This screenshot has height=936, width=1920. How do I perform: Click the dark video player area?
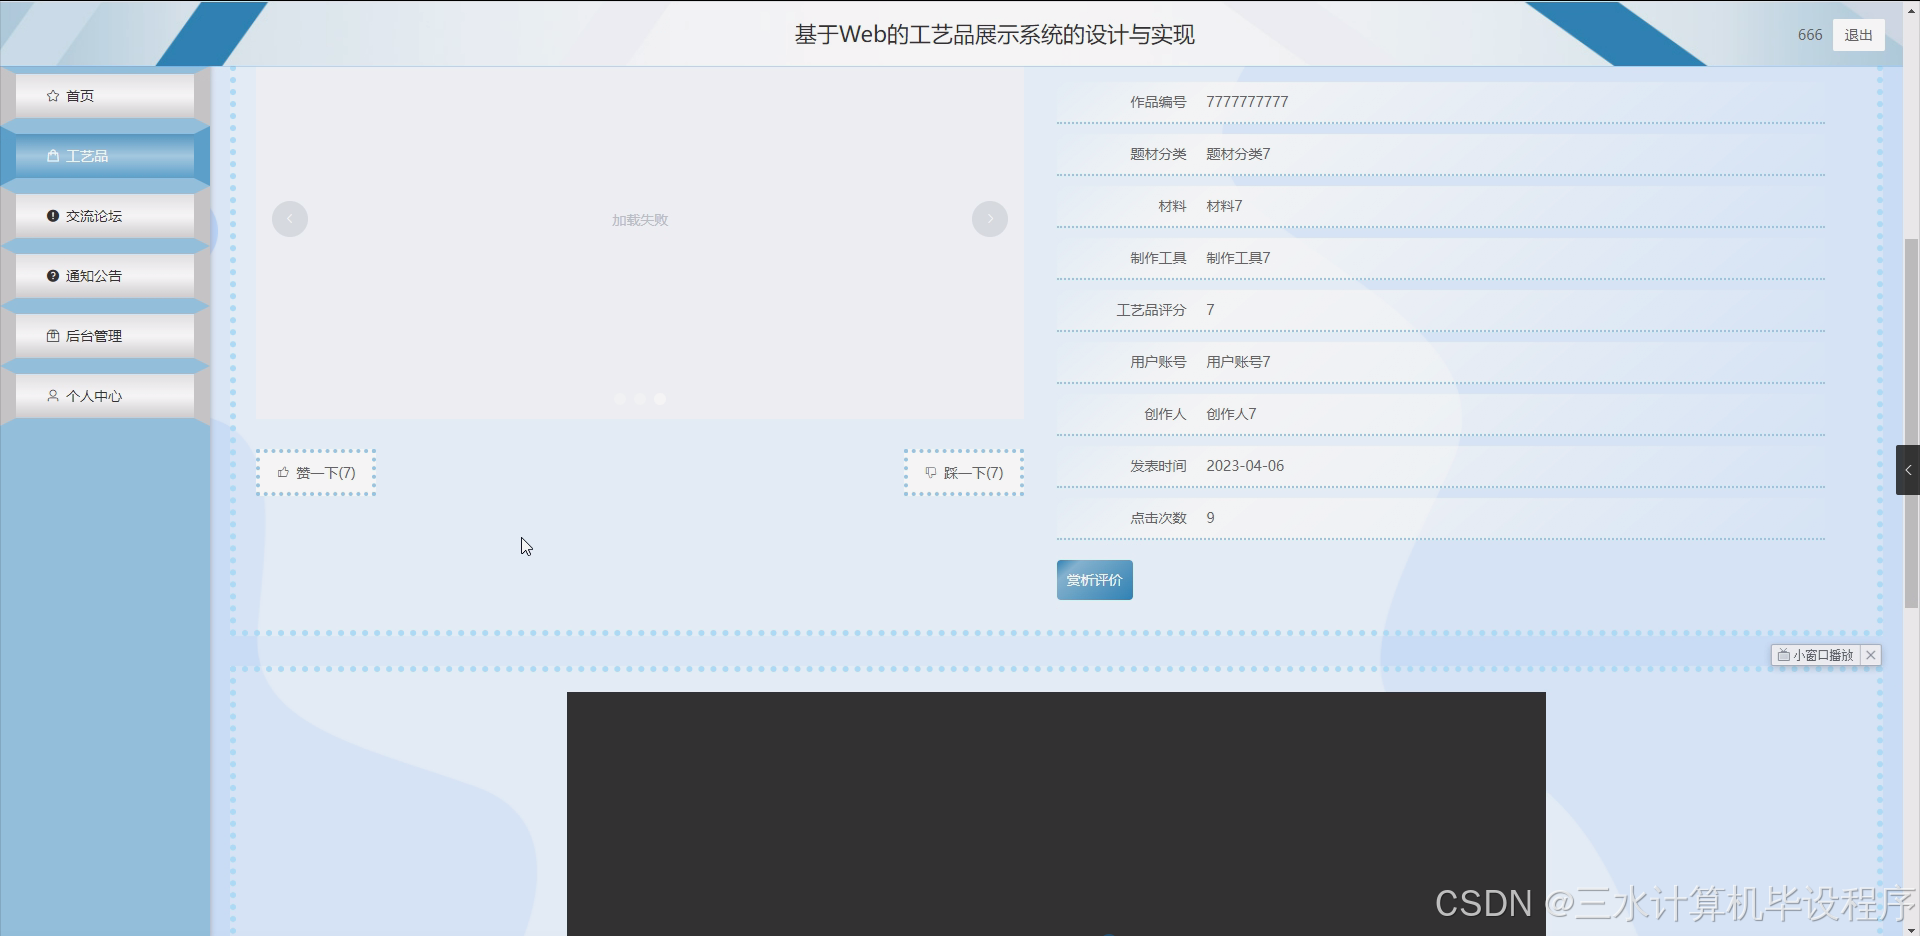(x=1056, y=814)
